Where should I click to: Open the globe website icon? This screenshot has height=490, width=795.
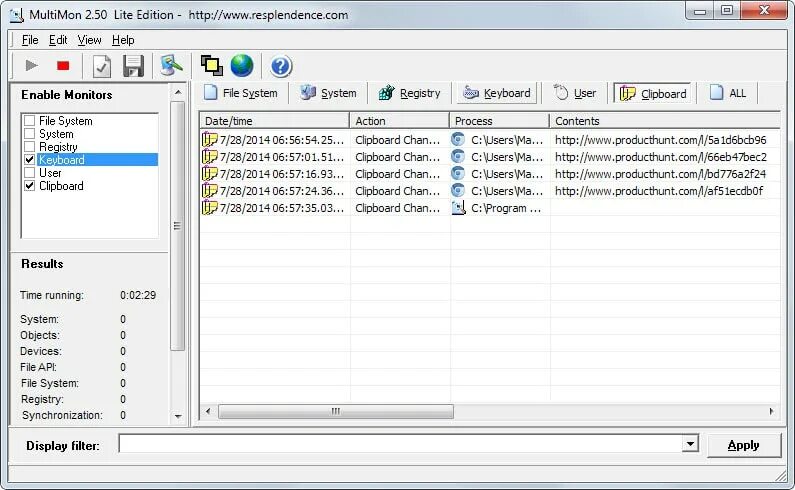pyautogui.click(x=242, y=65)
